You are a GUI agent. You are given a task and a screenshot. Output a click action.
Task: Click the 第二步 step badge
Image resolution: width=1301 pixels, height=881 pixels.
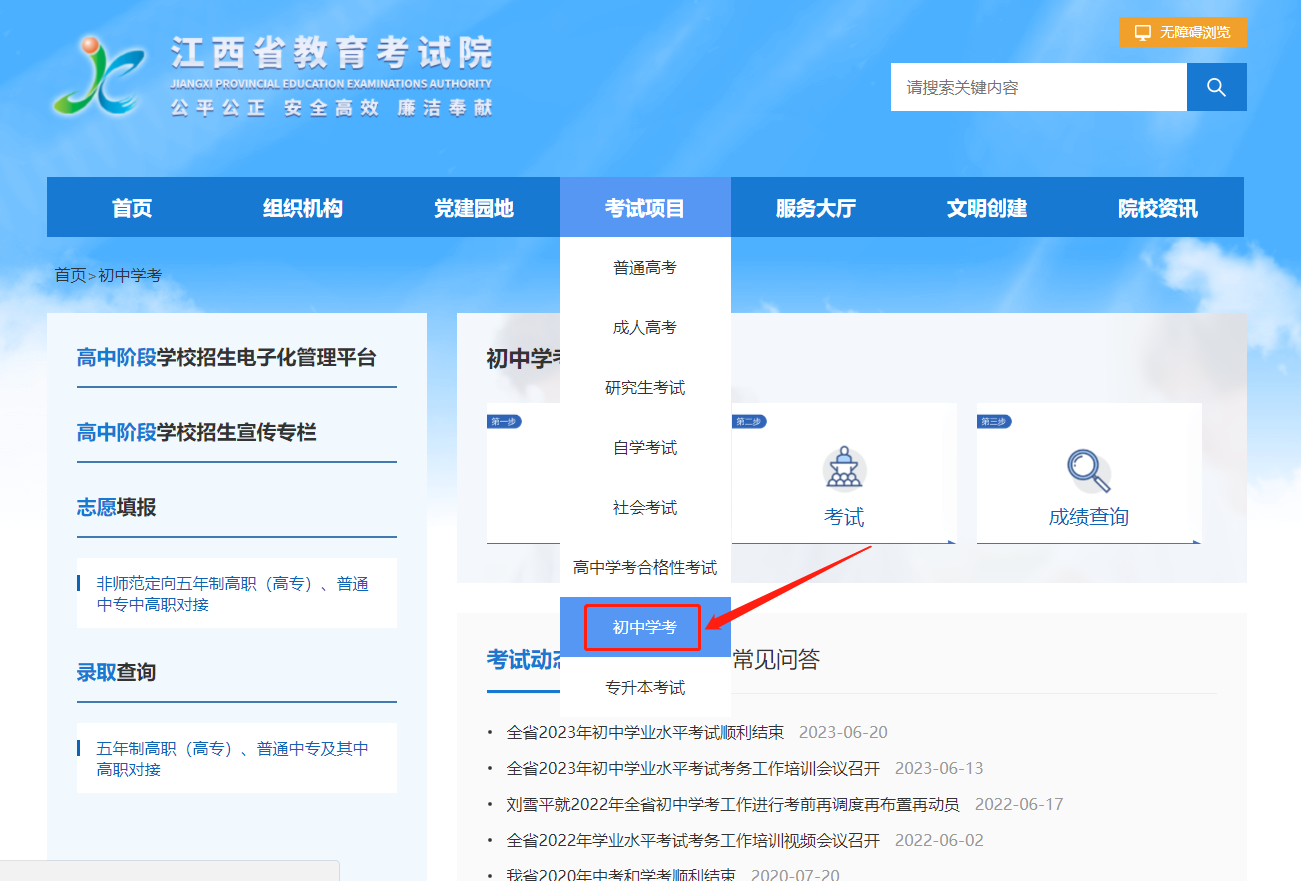click(x=748, y=421)
